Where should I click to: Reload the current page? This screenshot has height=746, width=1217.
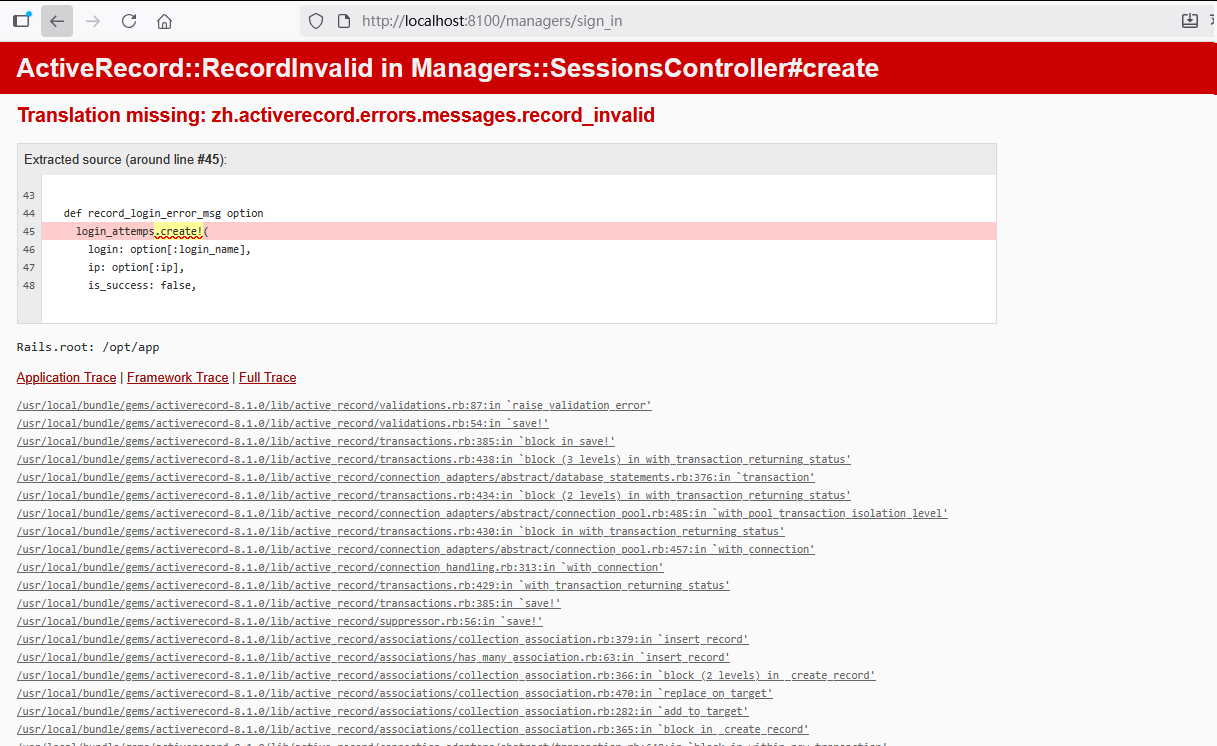pos(129,21)
